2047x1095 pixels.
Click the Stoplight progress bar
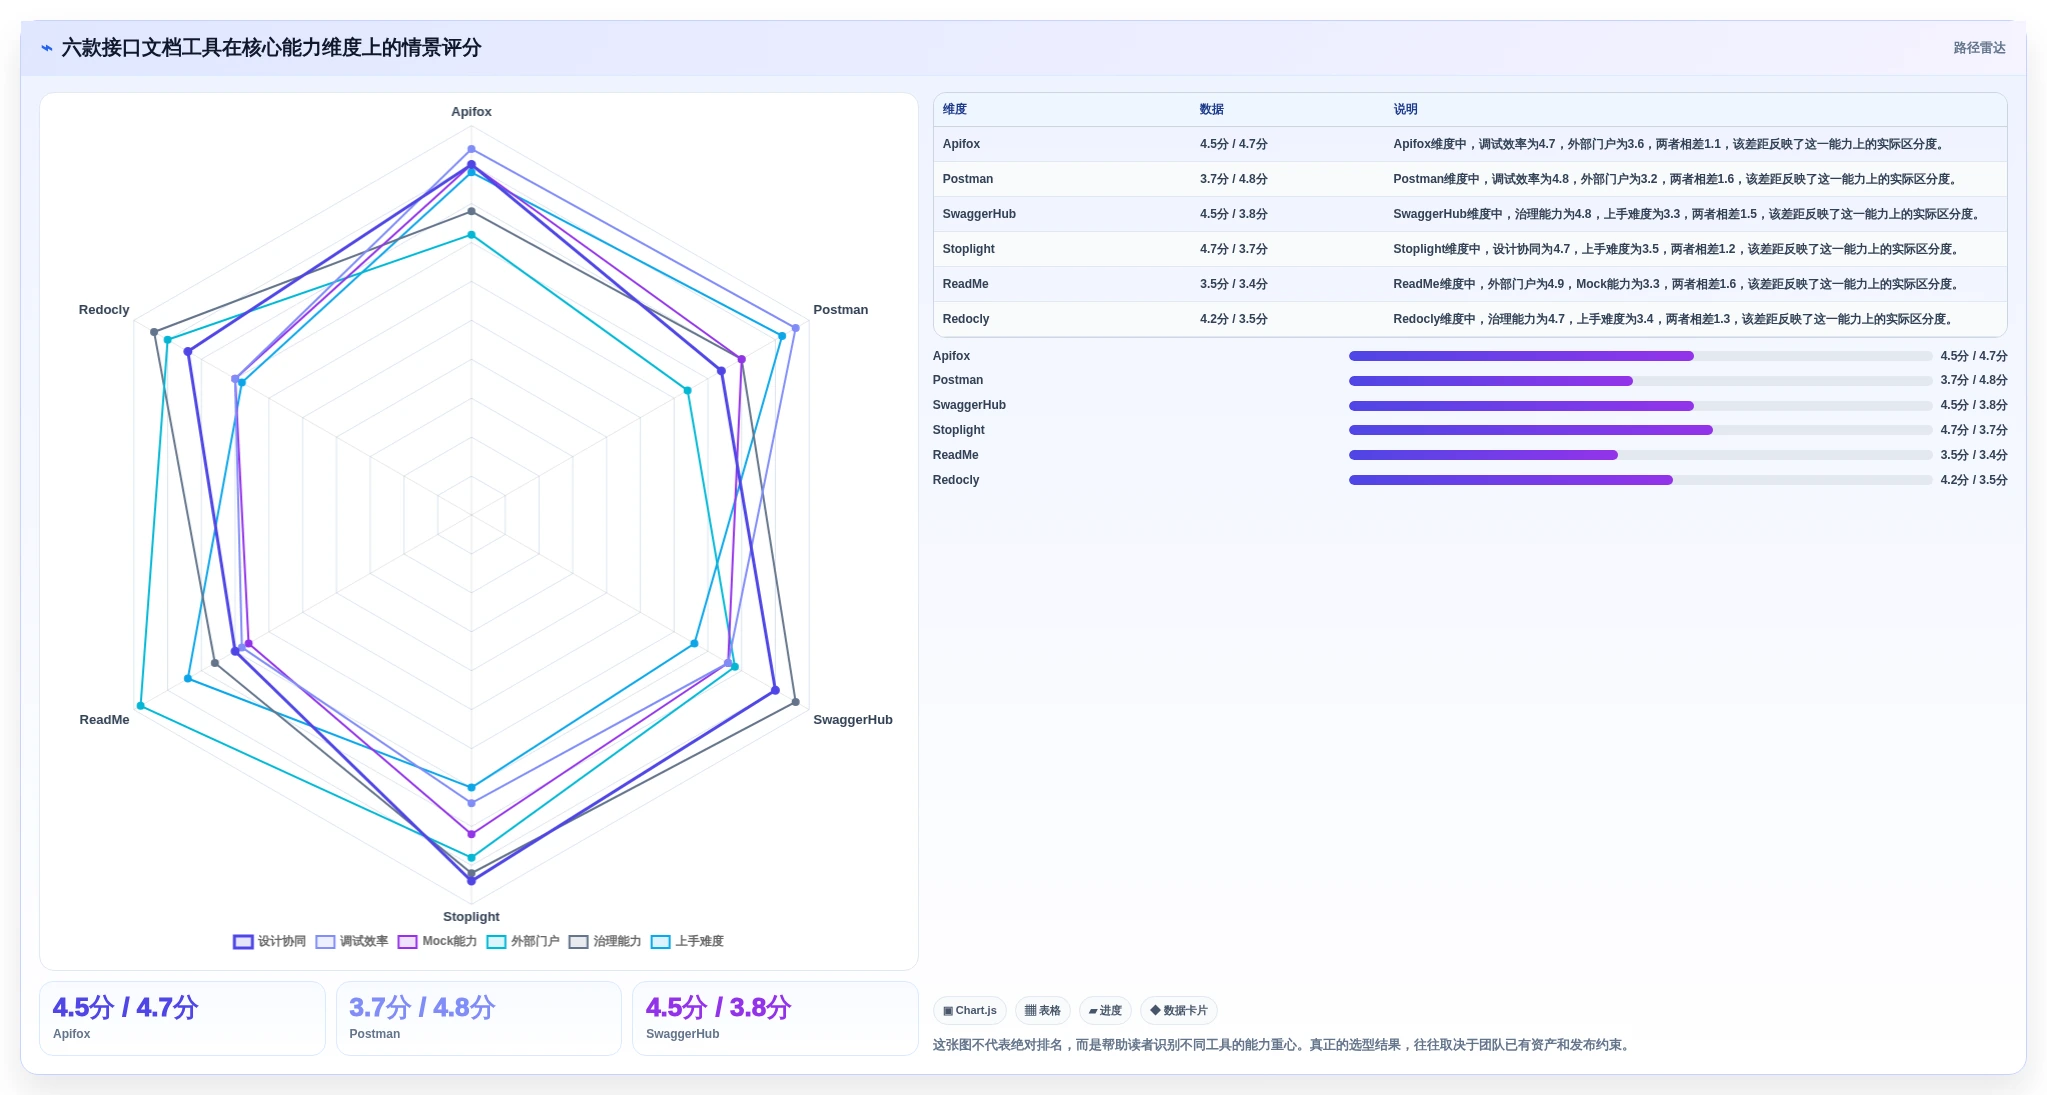click(1640, 430)
